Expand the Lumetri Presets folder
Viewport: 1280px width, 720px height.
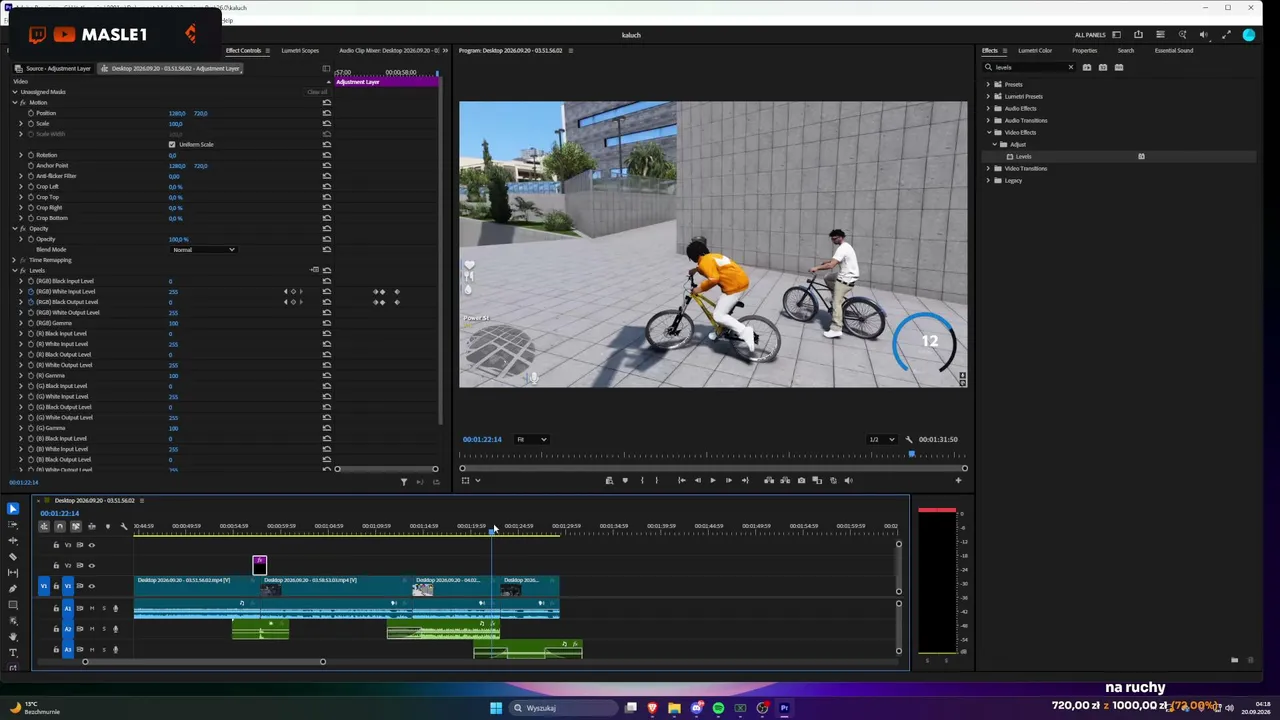click(x=1023, y=96)
